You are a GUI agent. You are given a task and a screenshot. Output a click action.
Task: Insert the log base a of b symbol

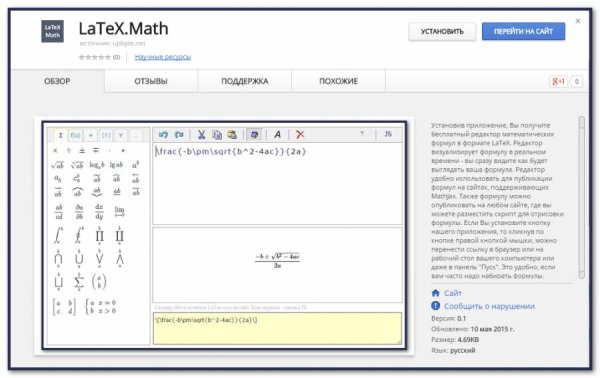(x=97, y=165)
